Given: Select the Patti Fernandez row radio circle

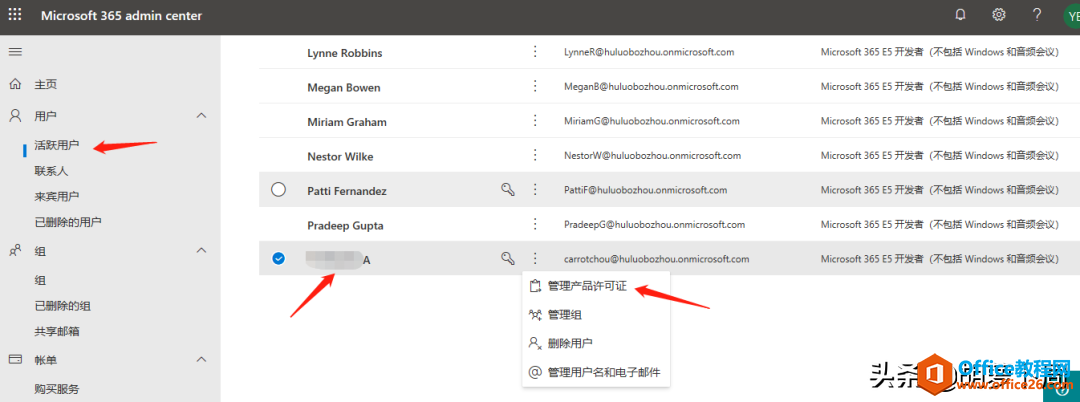Looking at the screenshot, I should tap(278, 189).
